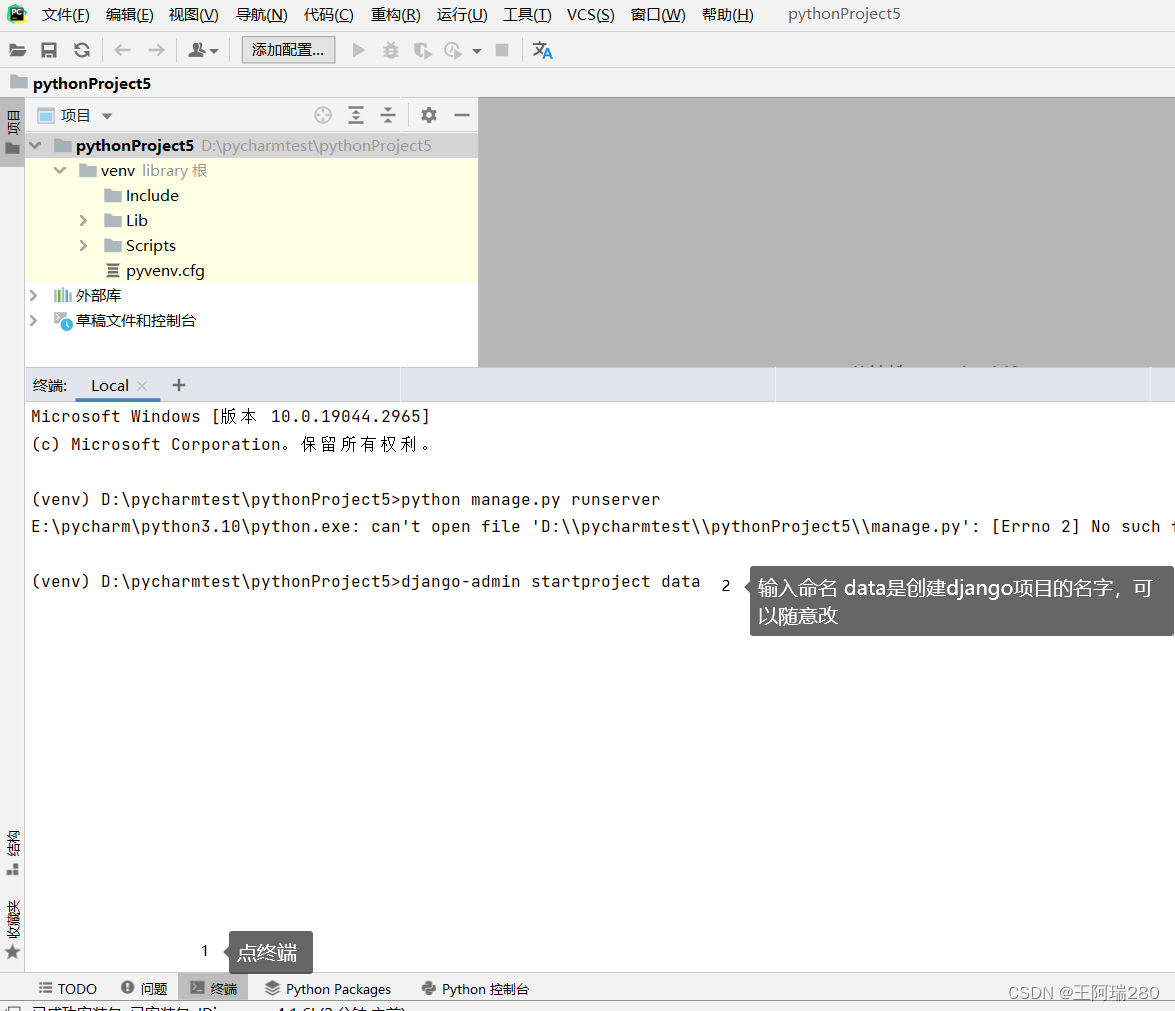Click the Save All icon
Viewport: 1175px width, 1011px height.
[x=47, y=49]
